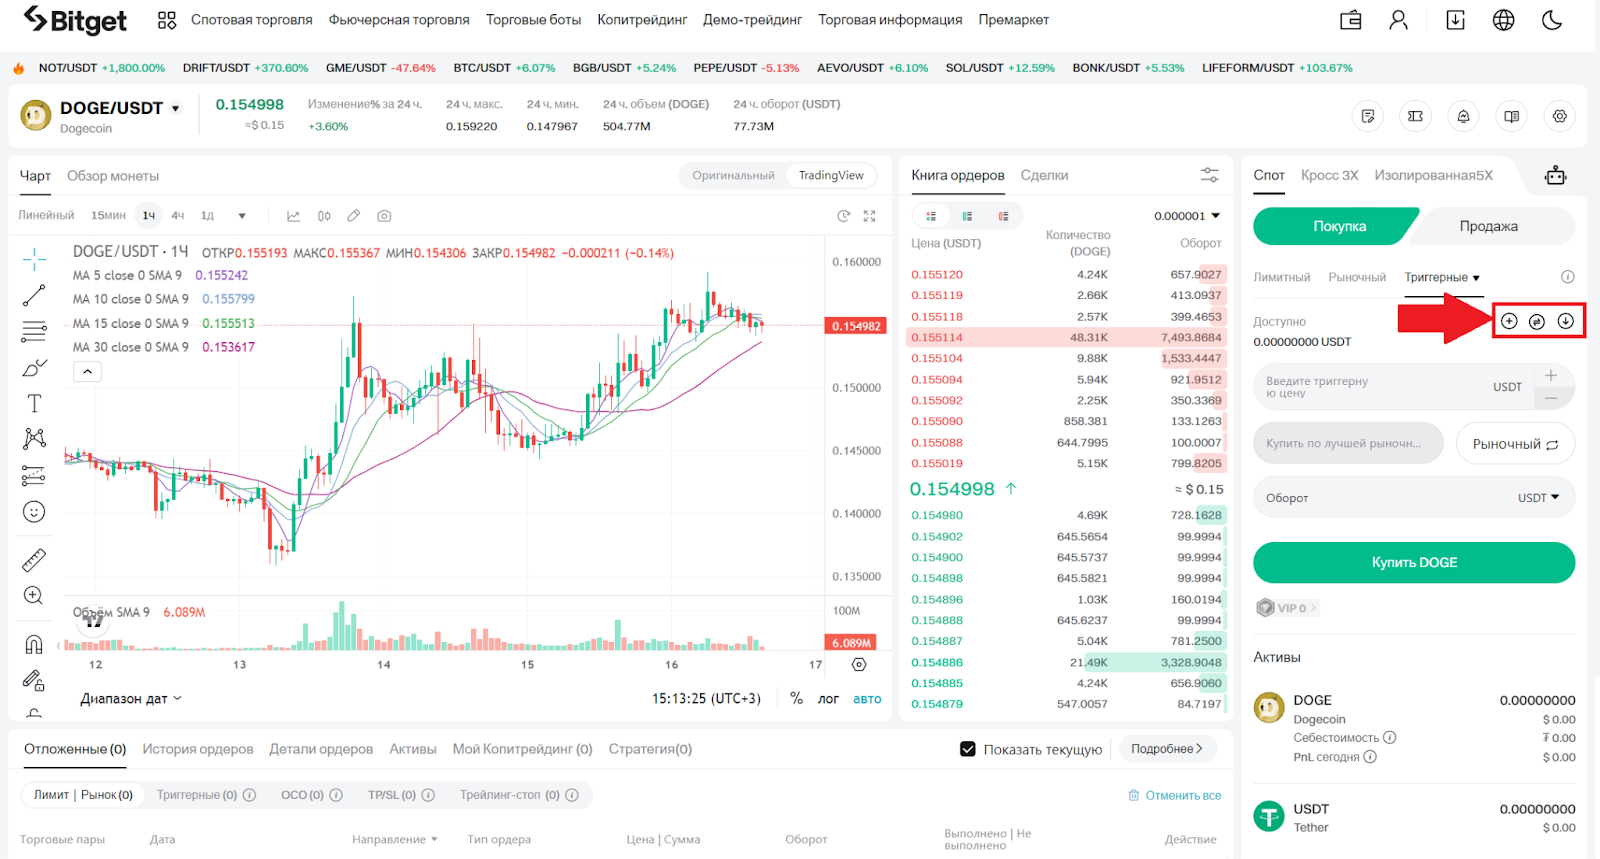Open the notes icon in pair header
The image size is (1600, 859).
point(1368,116)
